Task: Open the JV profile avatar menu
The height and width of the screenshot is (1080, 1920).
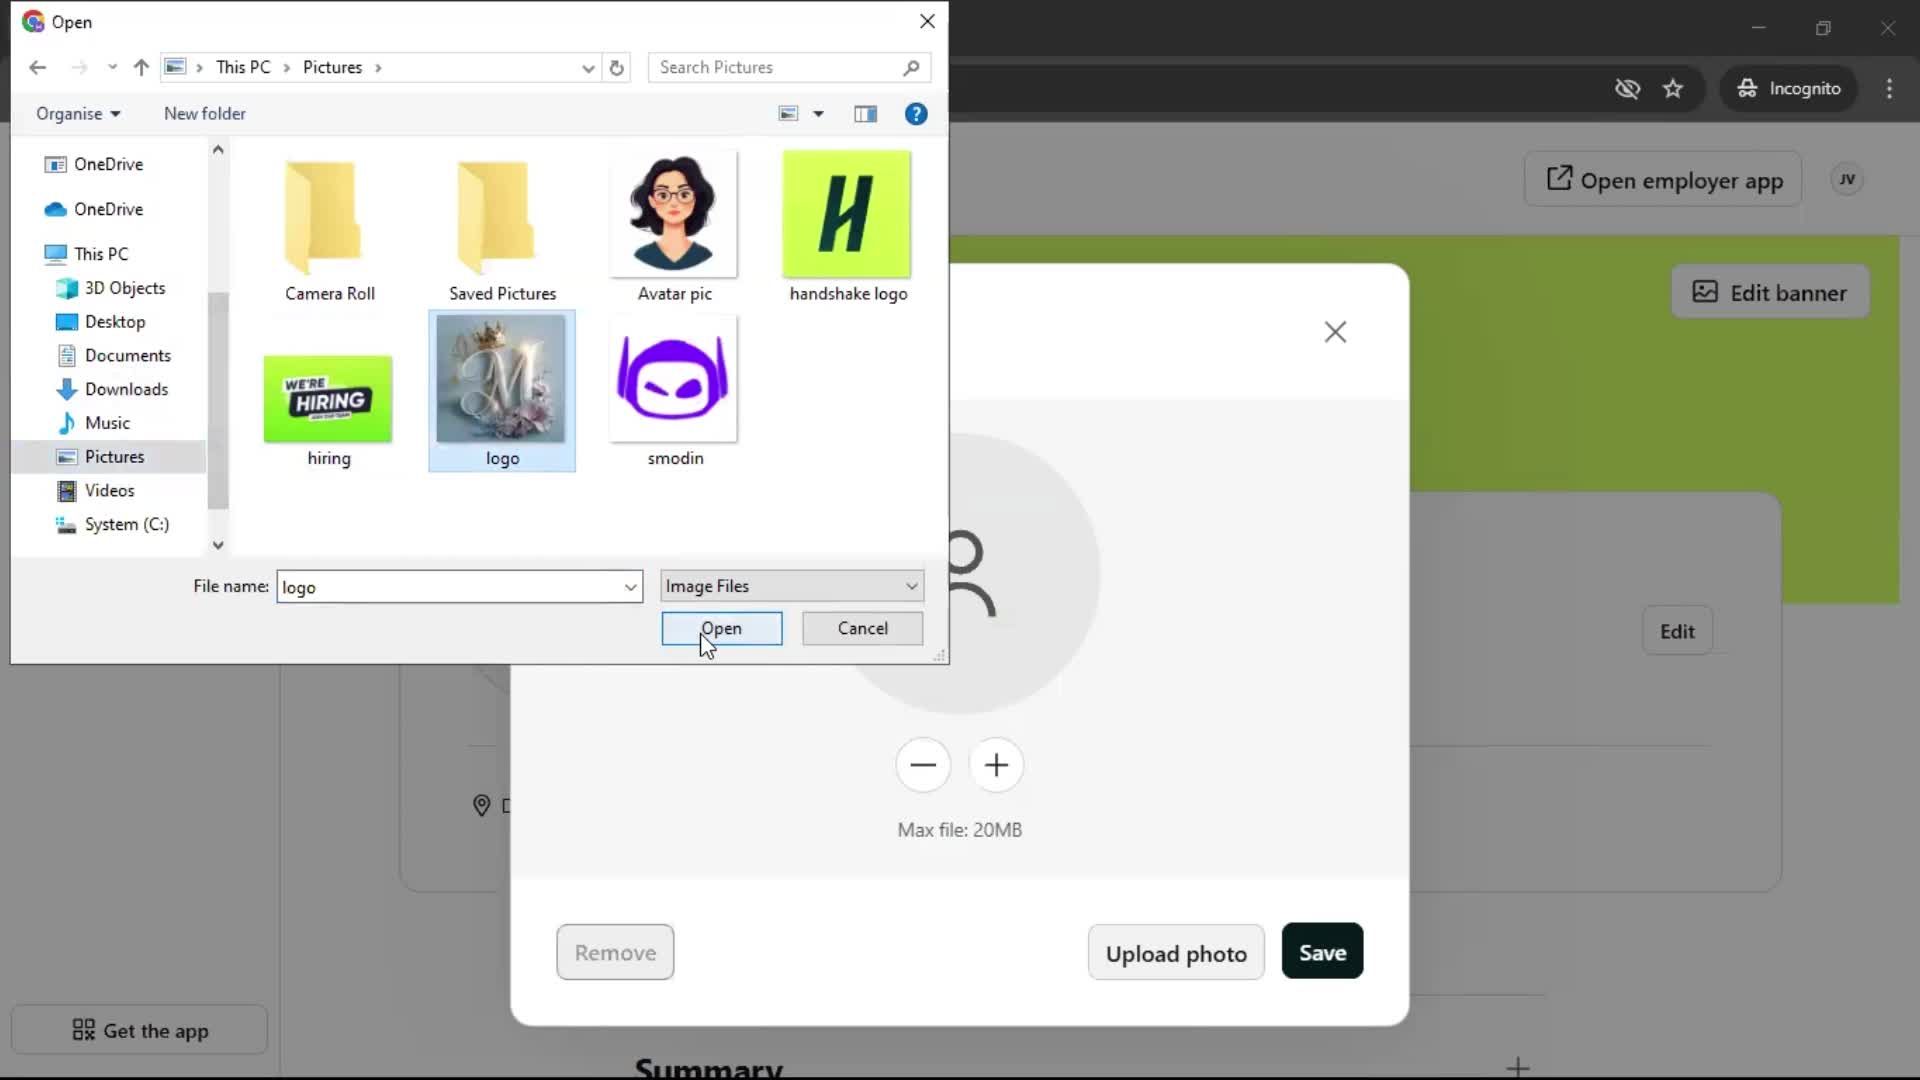Action: coord(1847,180)
